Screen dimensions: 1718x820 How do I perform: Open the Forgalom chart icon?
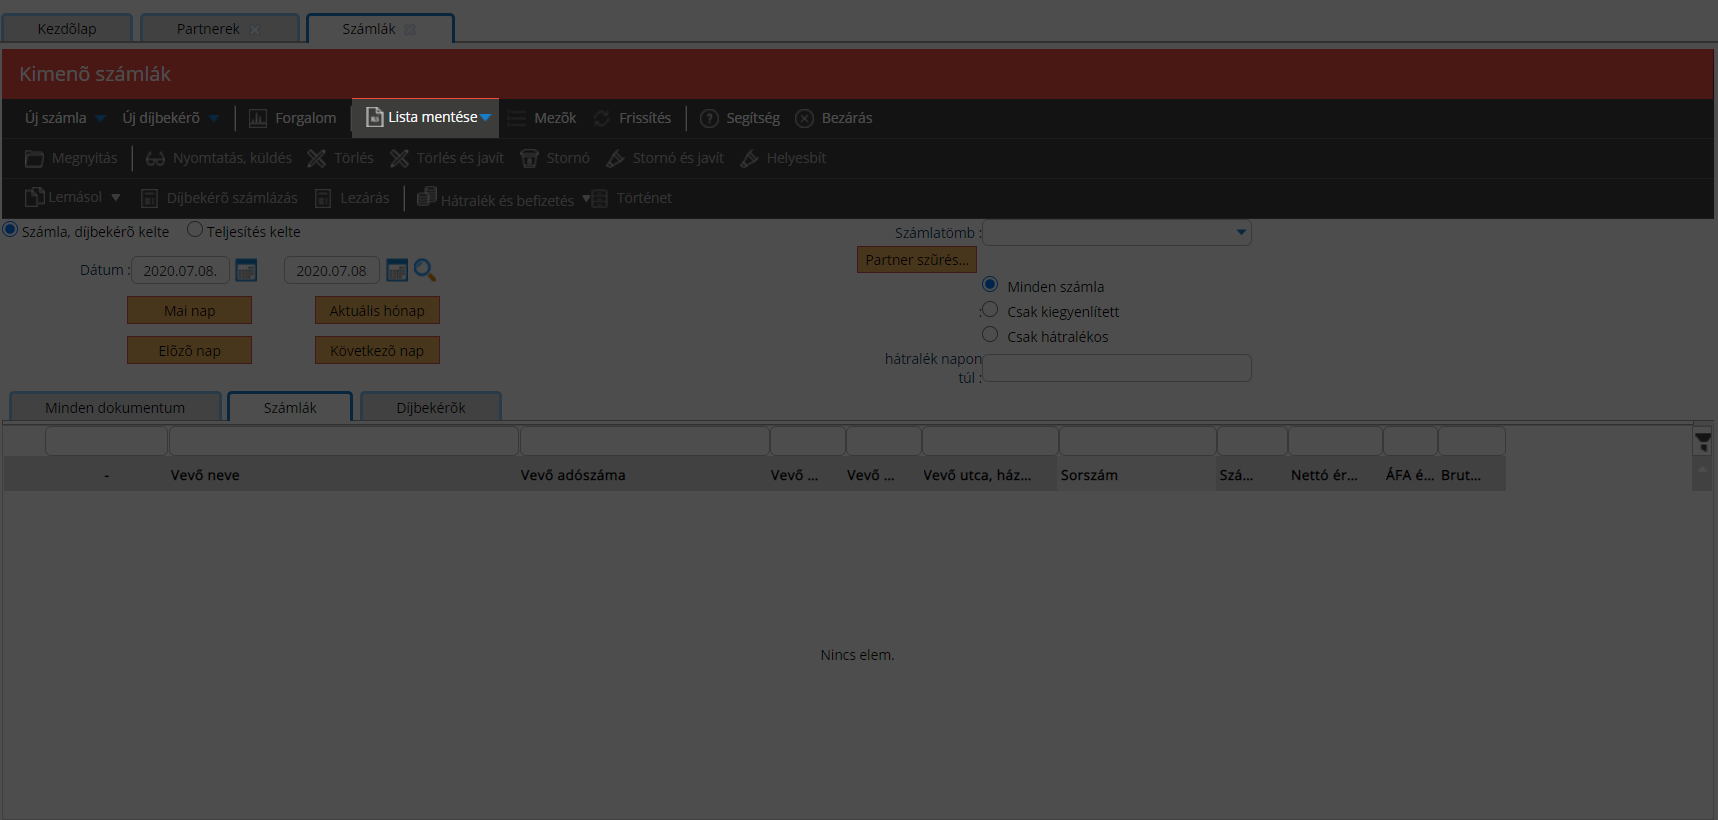(258, 118)
